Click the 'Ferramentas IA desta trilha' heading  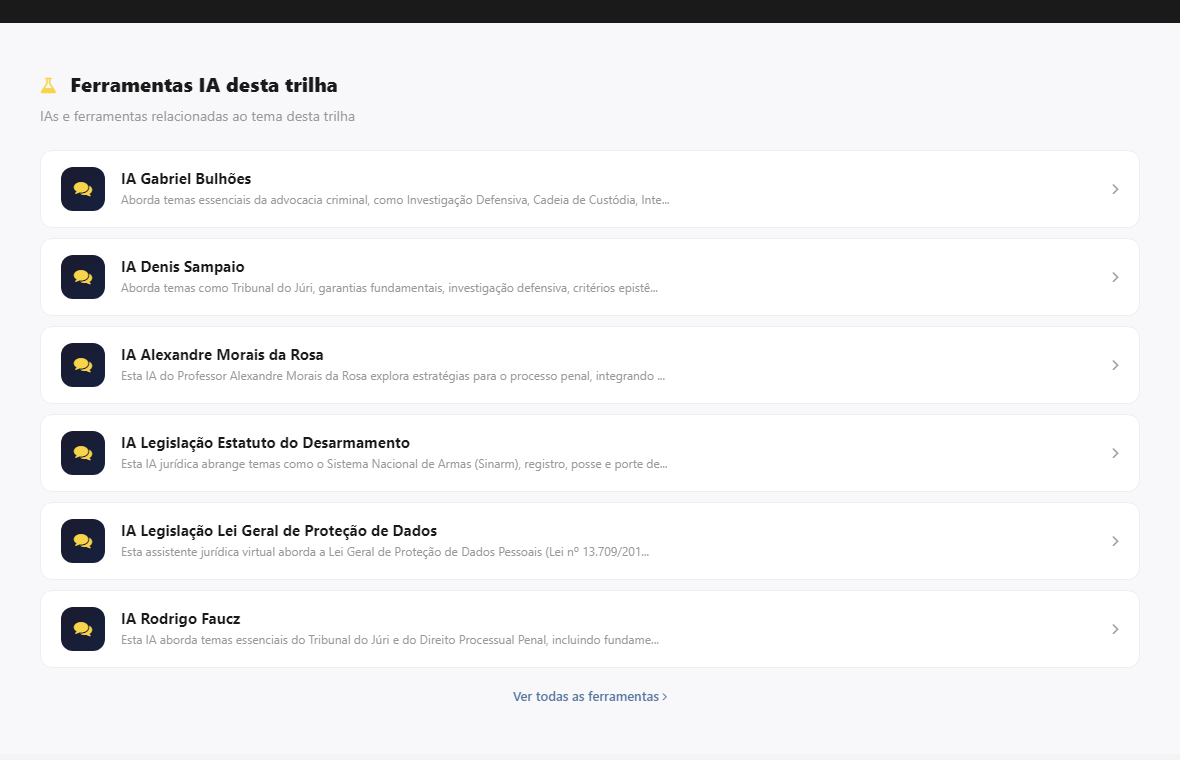click(x=204, y=86)
